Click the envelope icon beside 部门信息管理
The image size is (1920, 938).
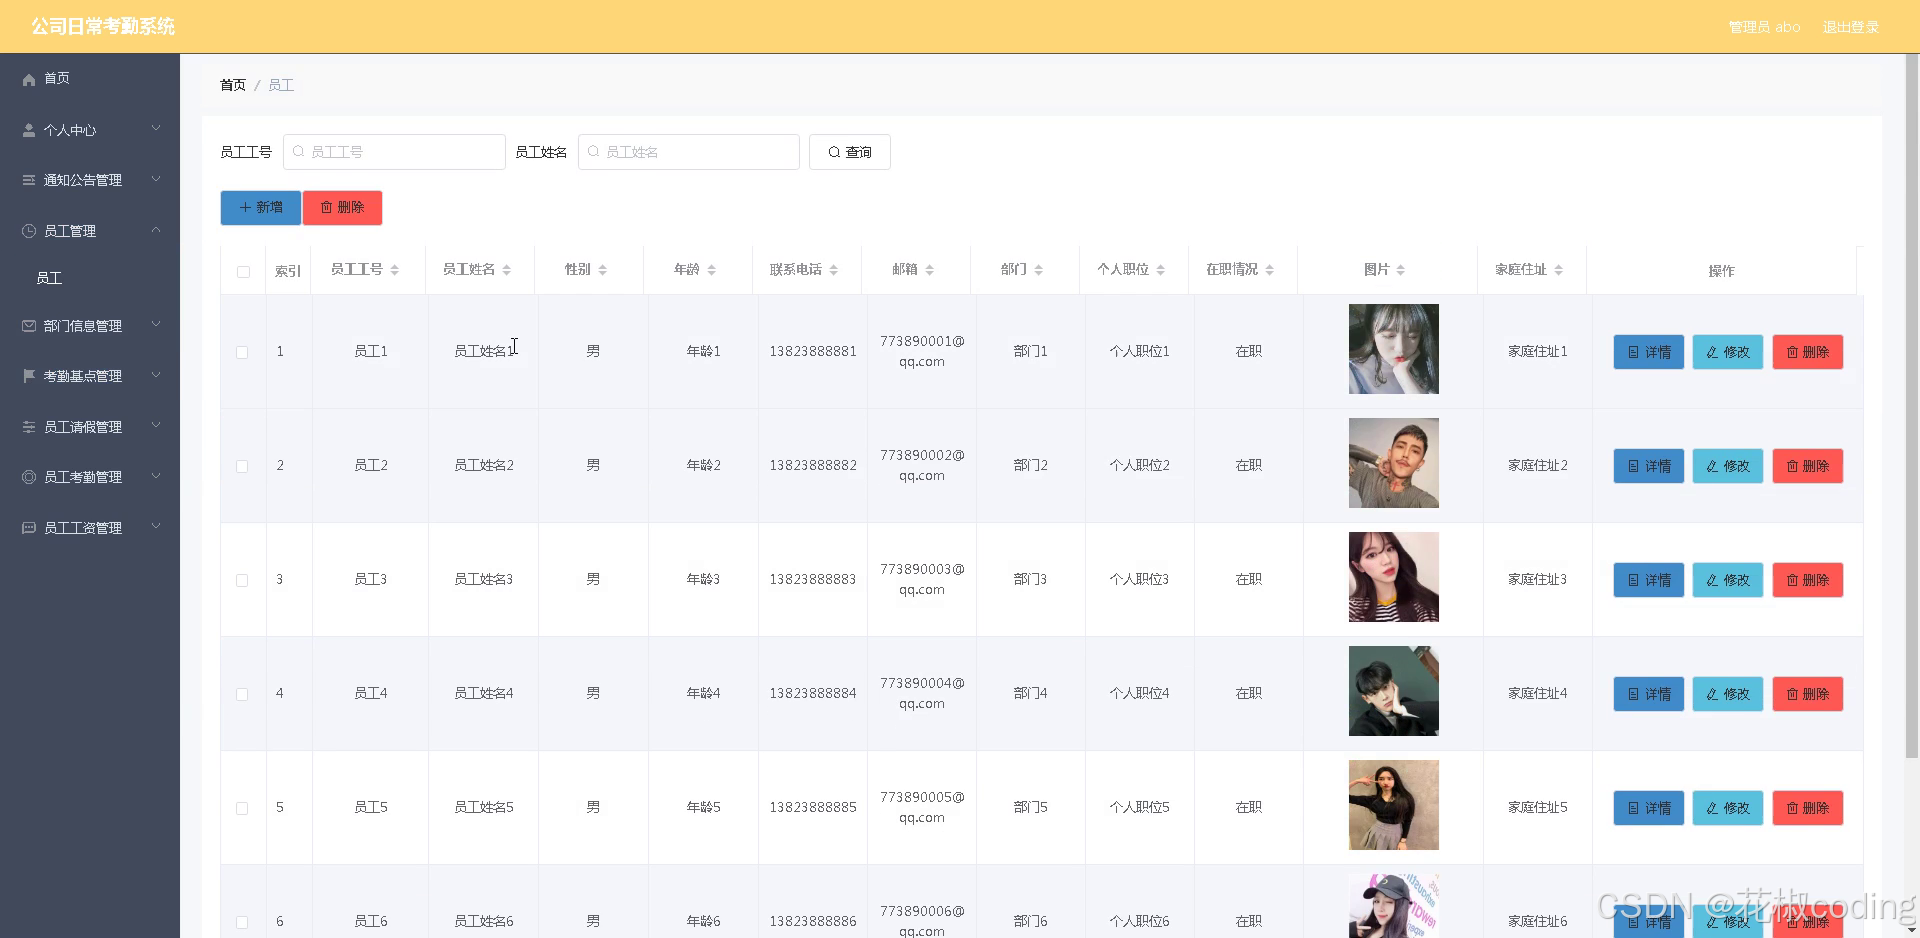29,326
